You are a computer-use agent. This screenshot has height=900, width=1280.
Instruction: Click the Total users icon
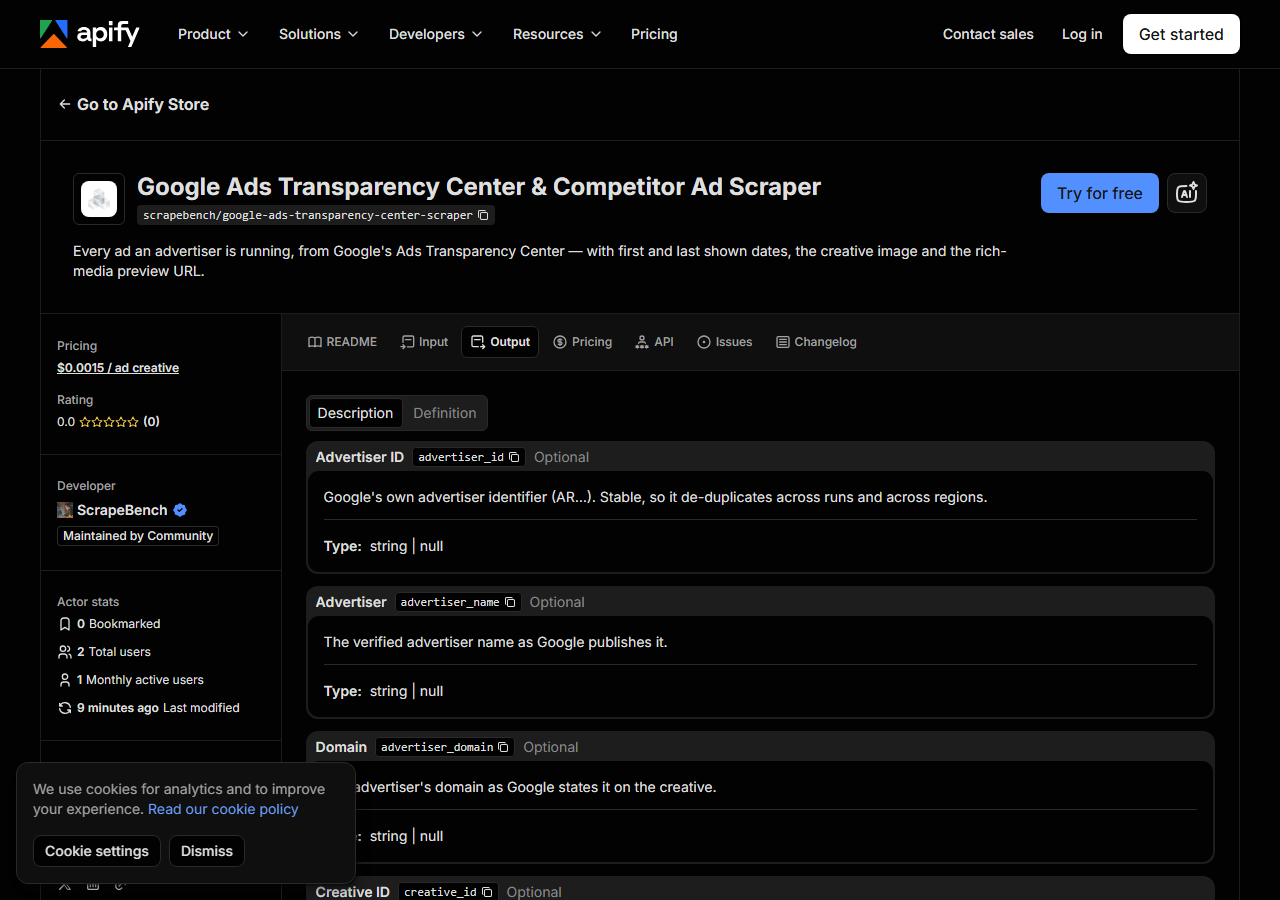[x=65, y=652]
